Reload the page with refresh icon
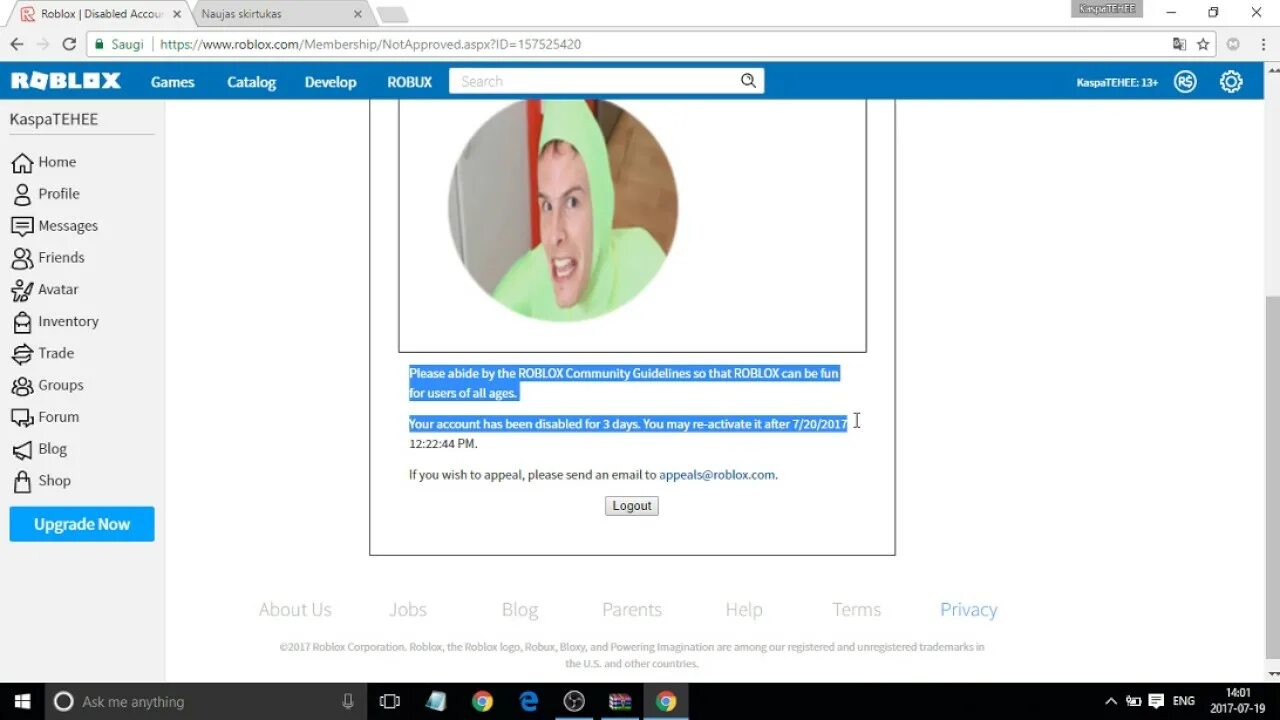The height and width of the screenshot is (720, 1280). (x=69, y=44)
